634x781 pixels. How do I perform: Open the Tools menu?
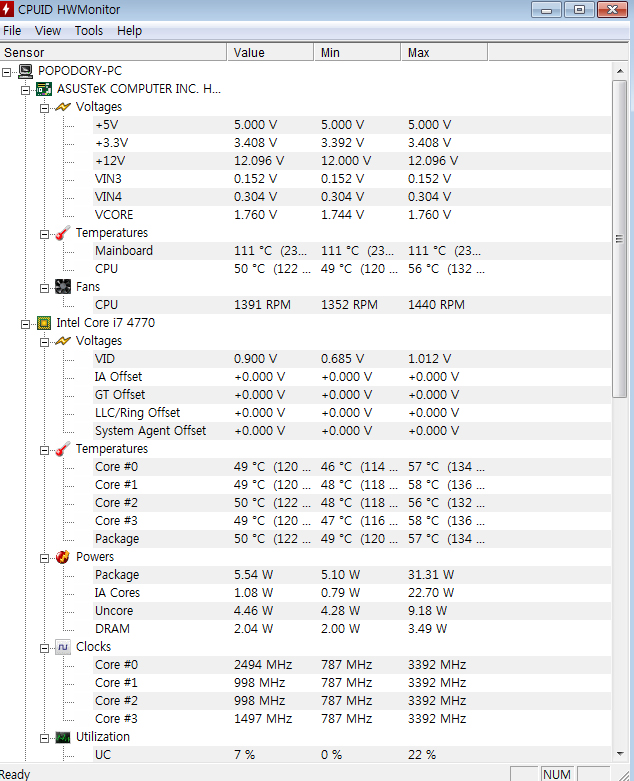88,31
